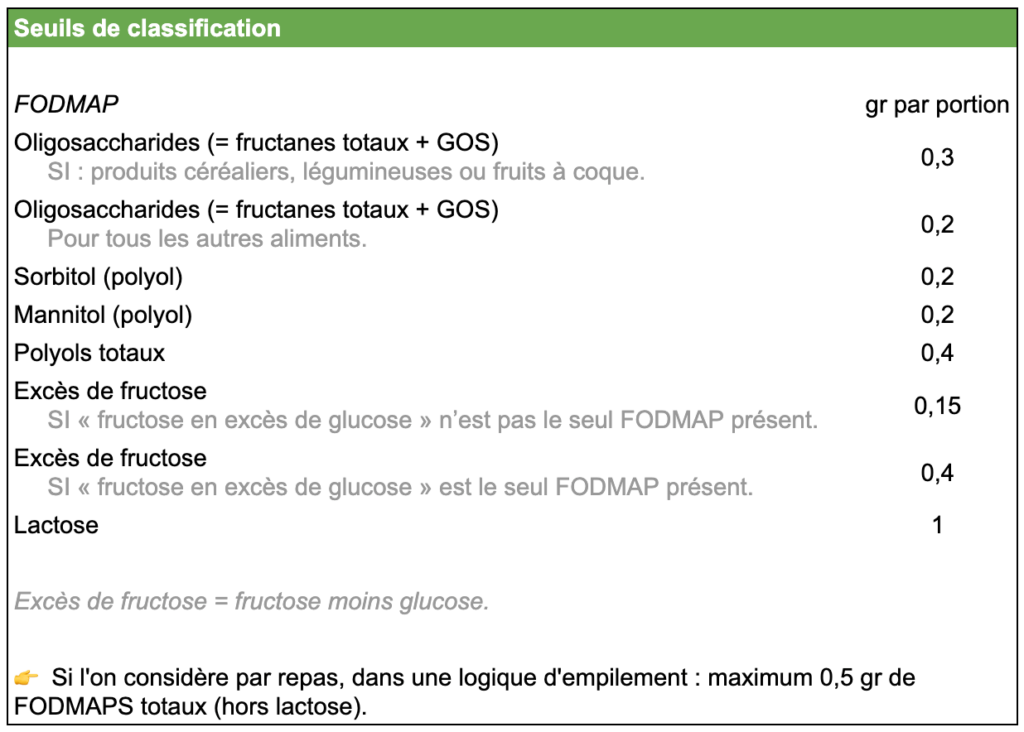Select 'Sorbitol (polyol)' row label

click(x=98, y=277)
